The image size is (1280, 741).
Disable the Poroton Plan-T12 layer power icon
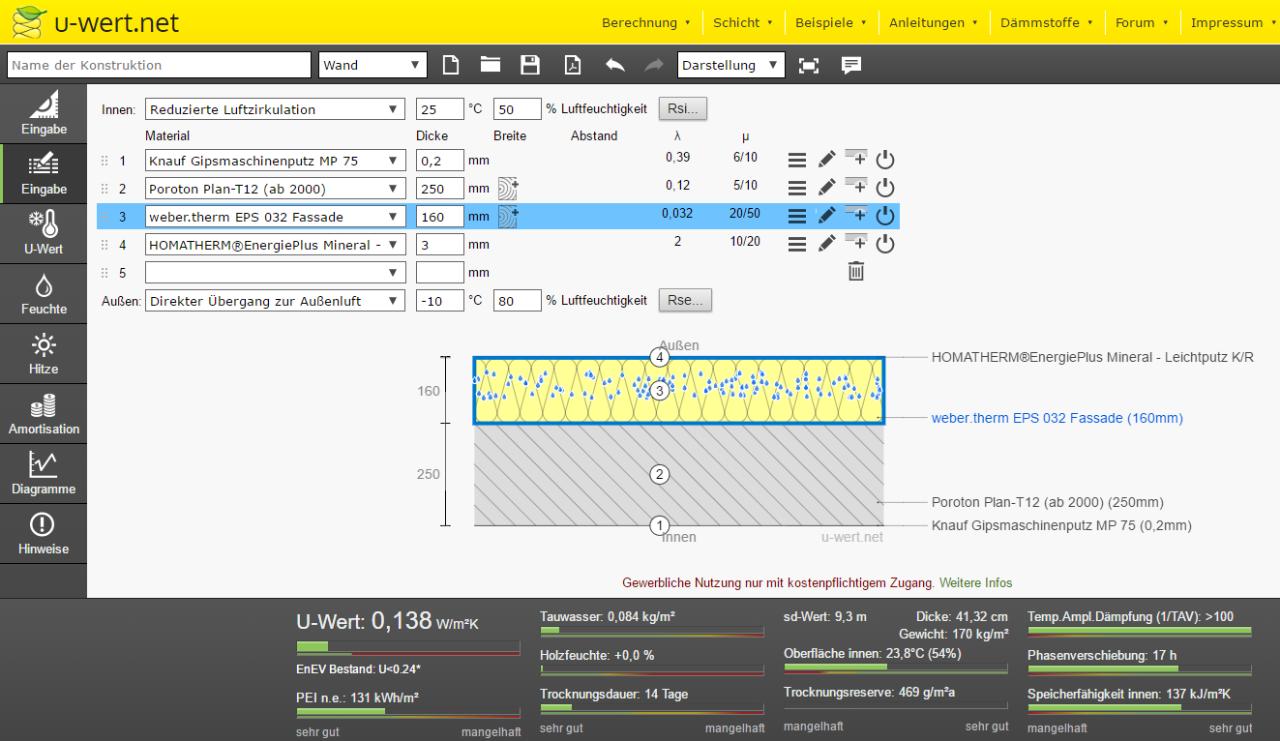click(x=885, y=188)
